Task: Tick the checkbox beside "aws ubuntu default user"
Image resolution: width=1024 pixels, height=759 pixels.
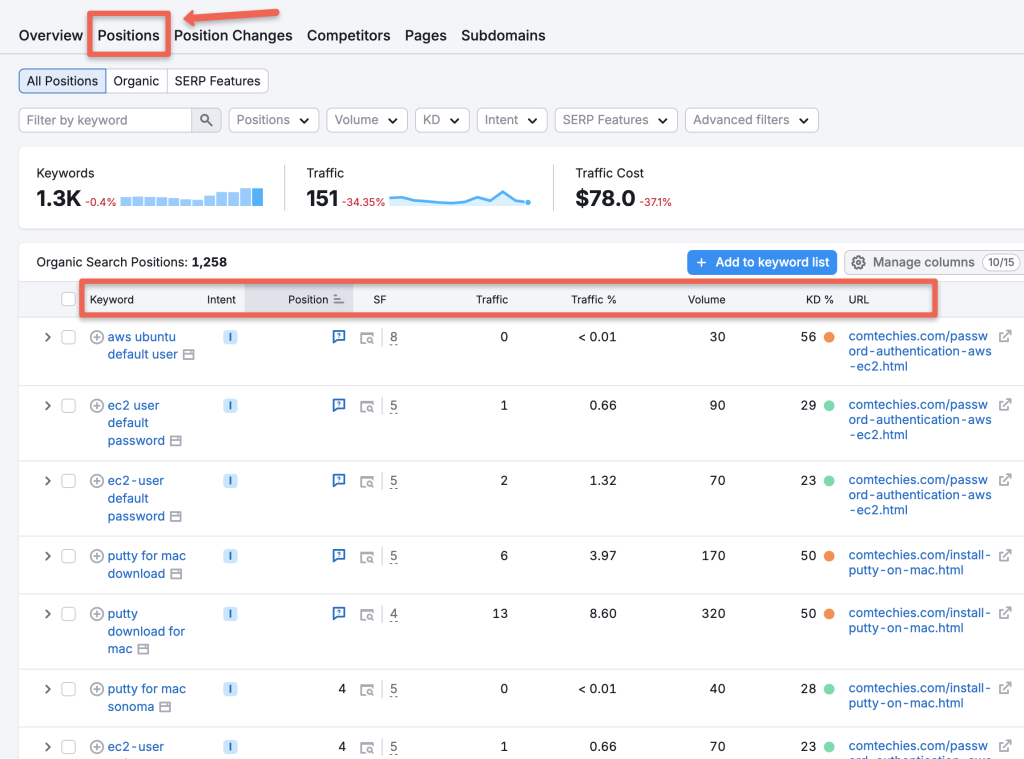Action: tap(68, 337)
